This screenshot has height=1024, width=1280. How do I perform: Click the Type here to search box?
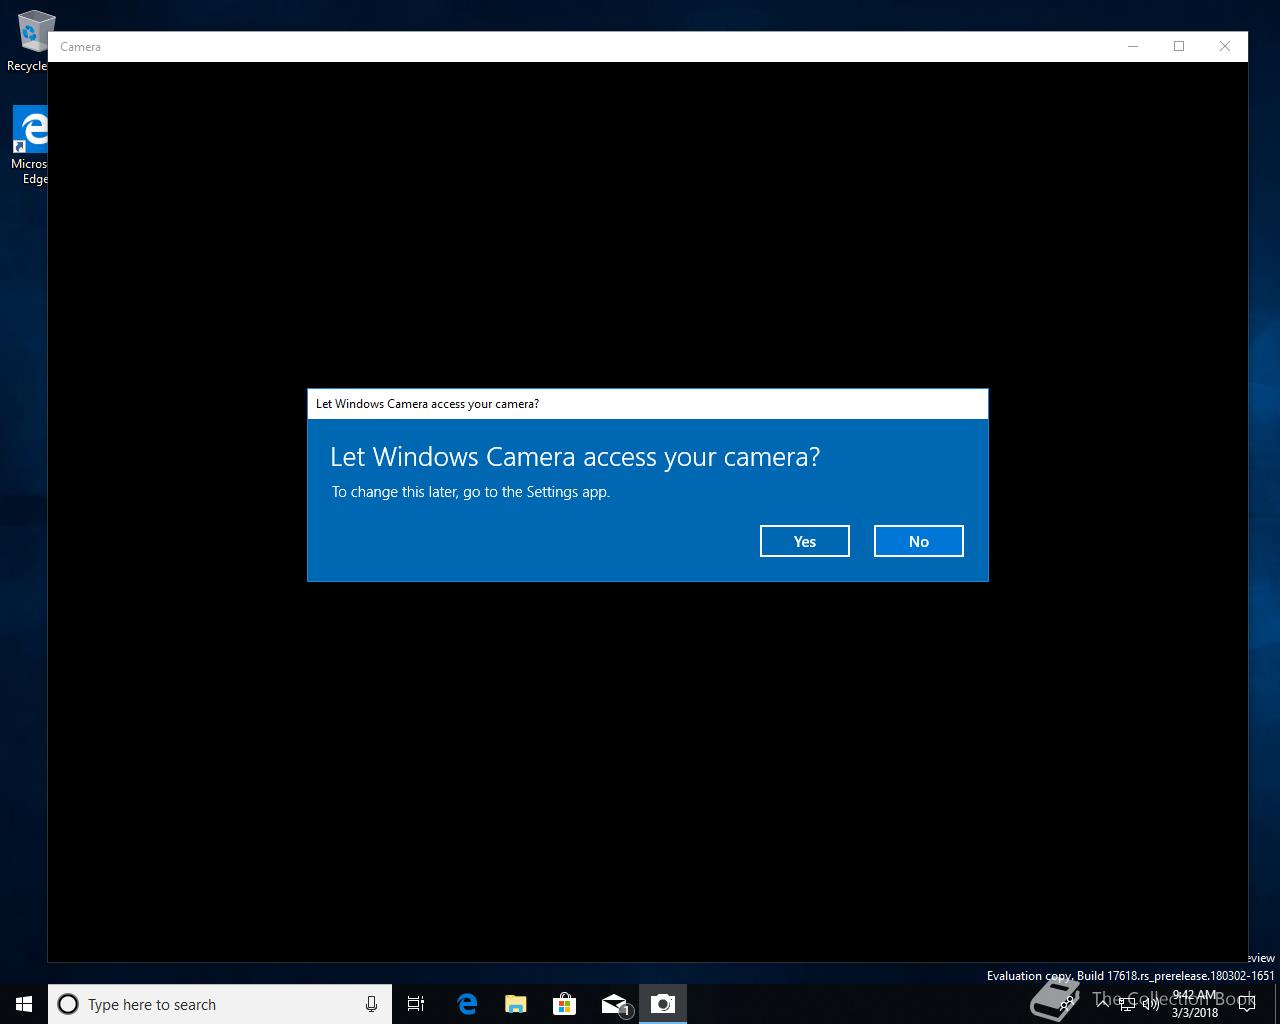[219, 1004]
